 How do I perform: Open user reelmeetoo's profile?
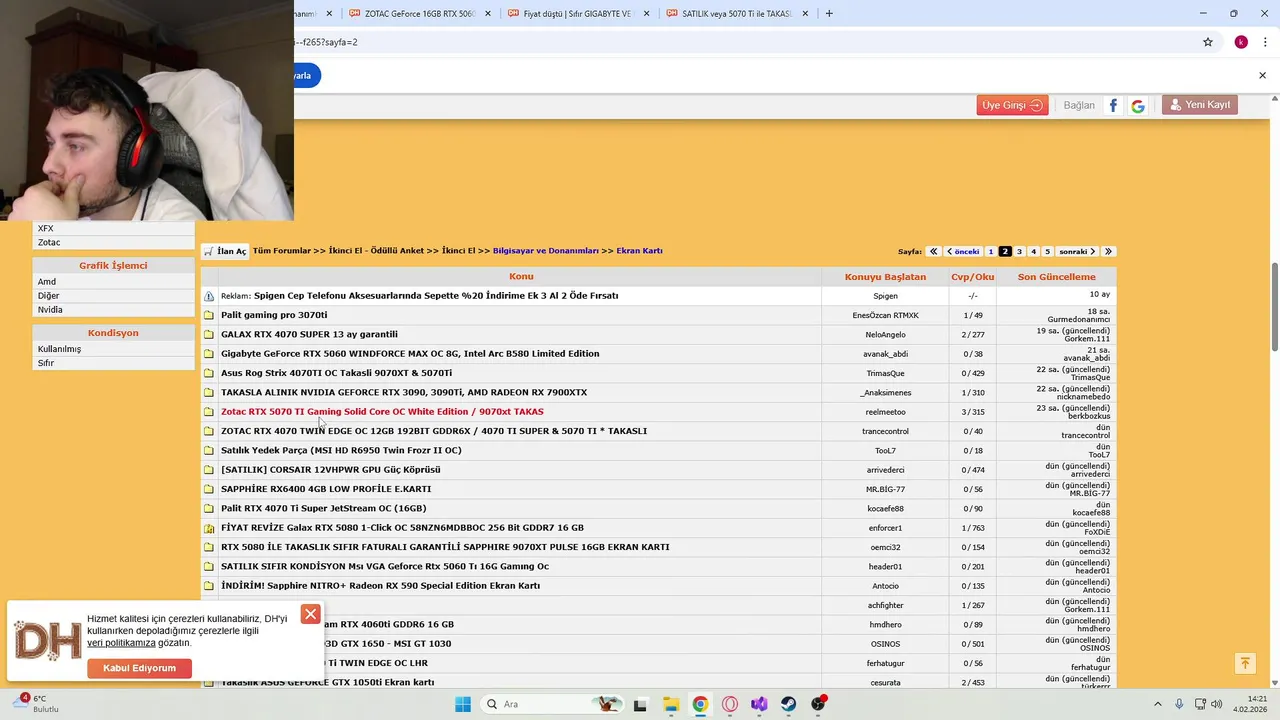pyautogui.click(x=885, y=412)
